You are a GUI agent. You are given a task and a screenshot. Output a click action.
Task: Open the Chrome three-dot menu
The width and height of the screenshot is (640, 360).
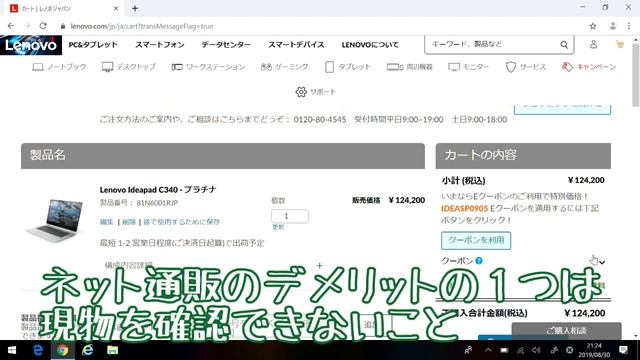[629, 26]
